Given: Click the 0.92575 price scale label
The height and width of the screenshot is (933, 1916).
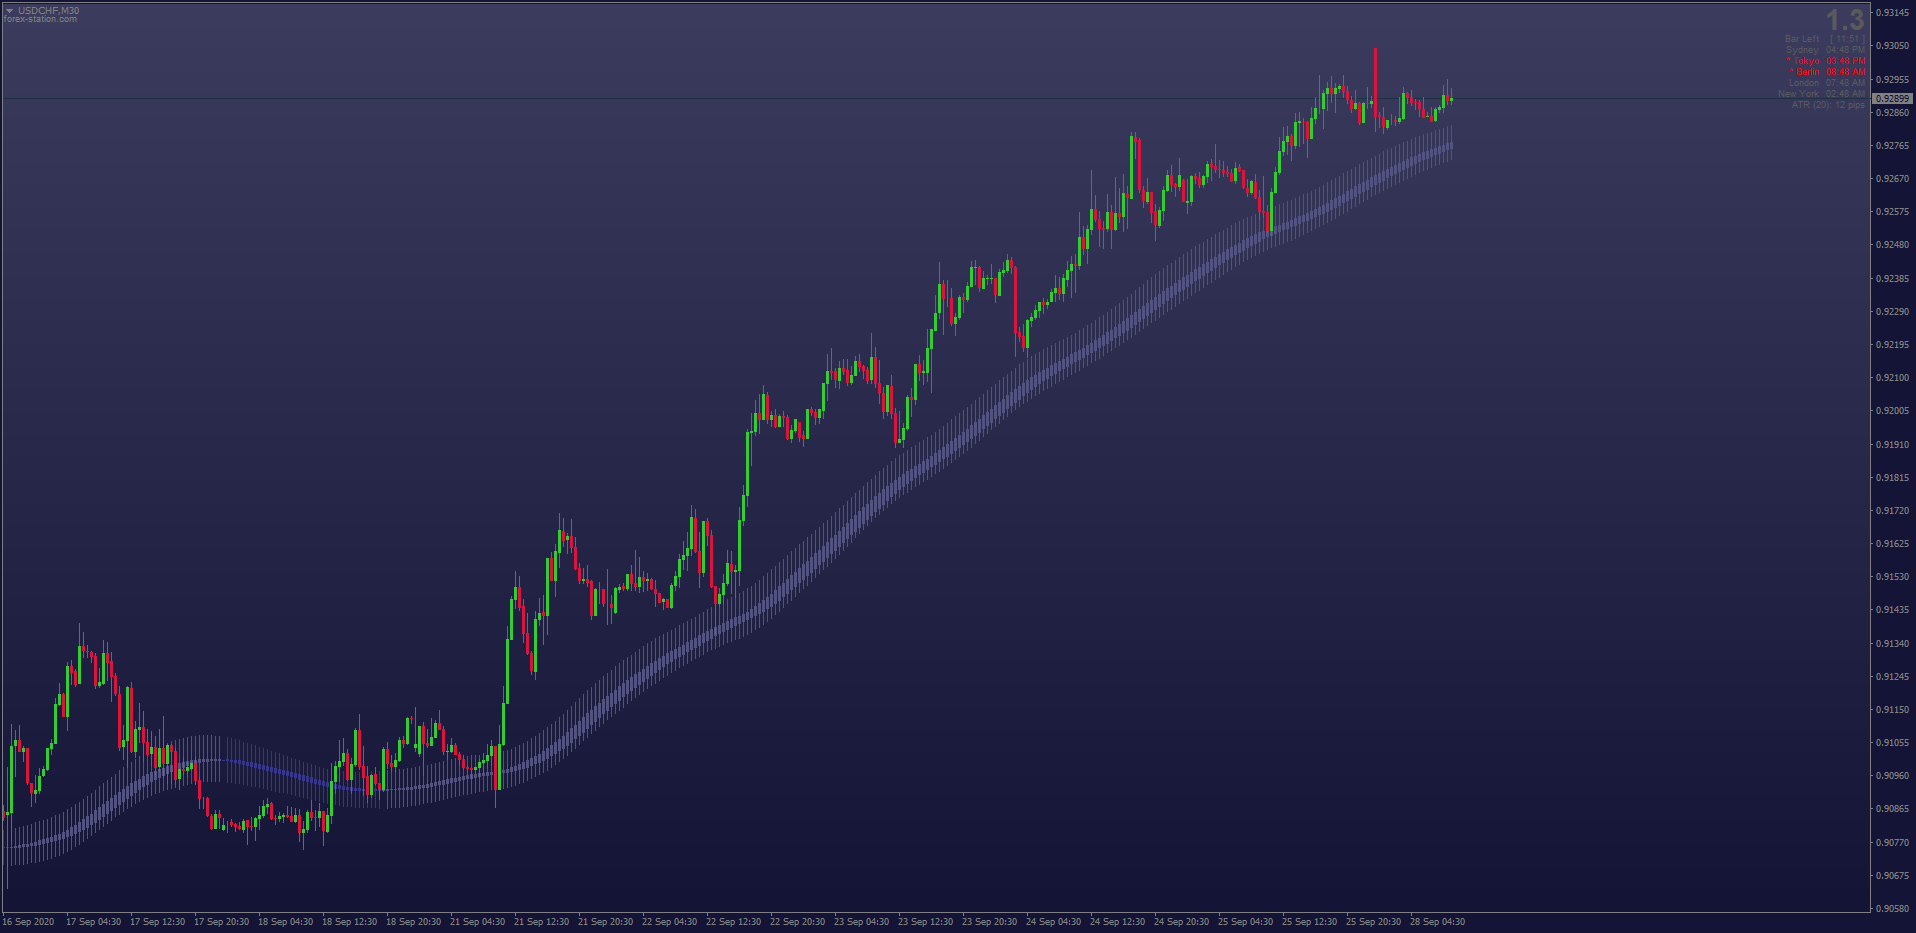Looking at the screenshot, I should (x=1892, y=212).
